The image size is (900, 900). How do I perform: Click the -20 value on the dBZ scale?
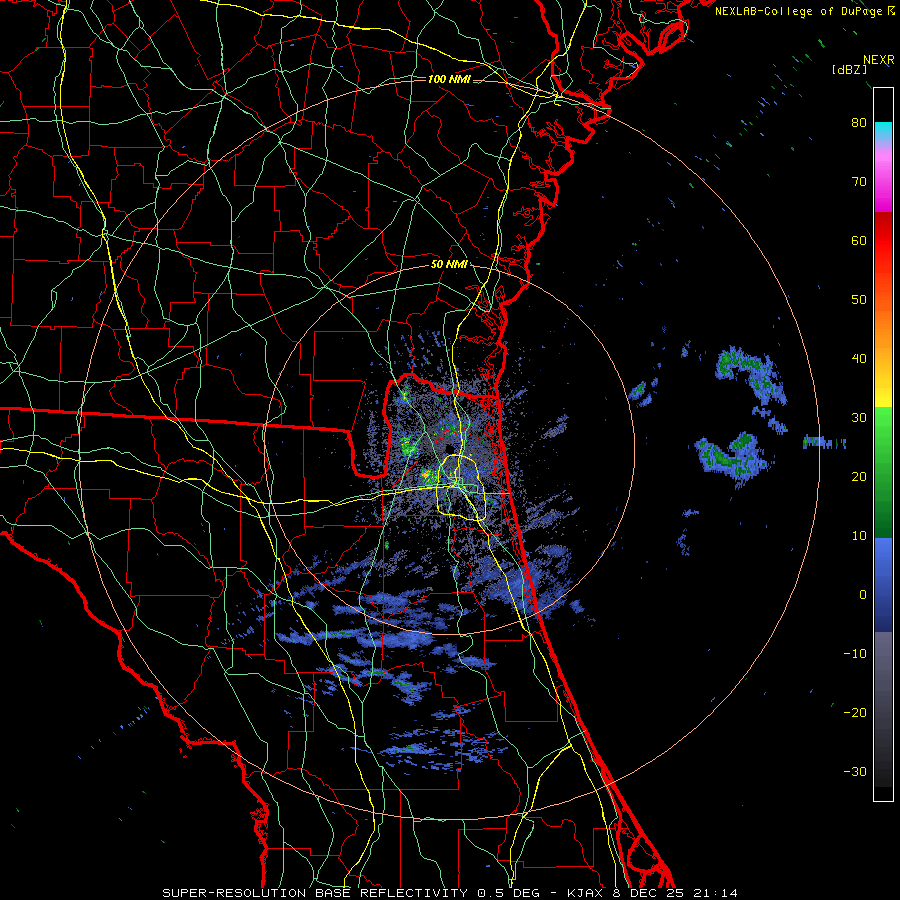coord(855,713)
